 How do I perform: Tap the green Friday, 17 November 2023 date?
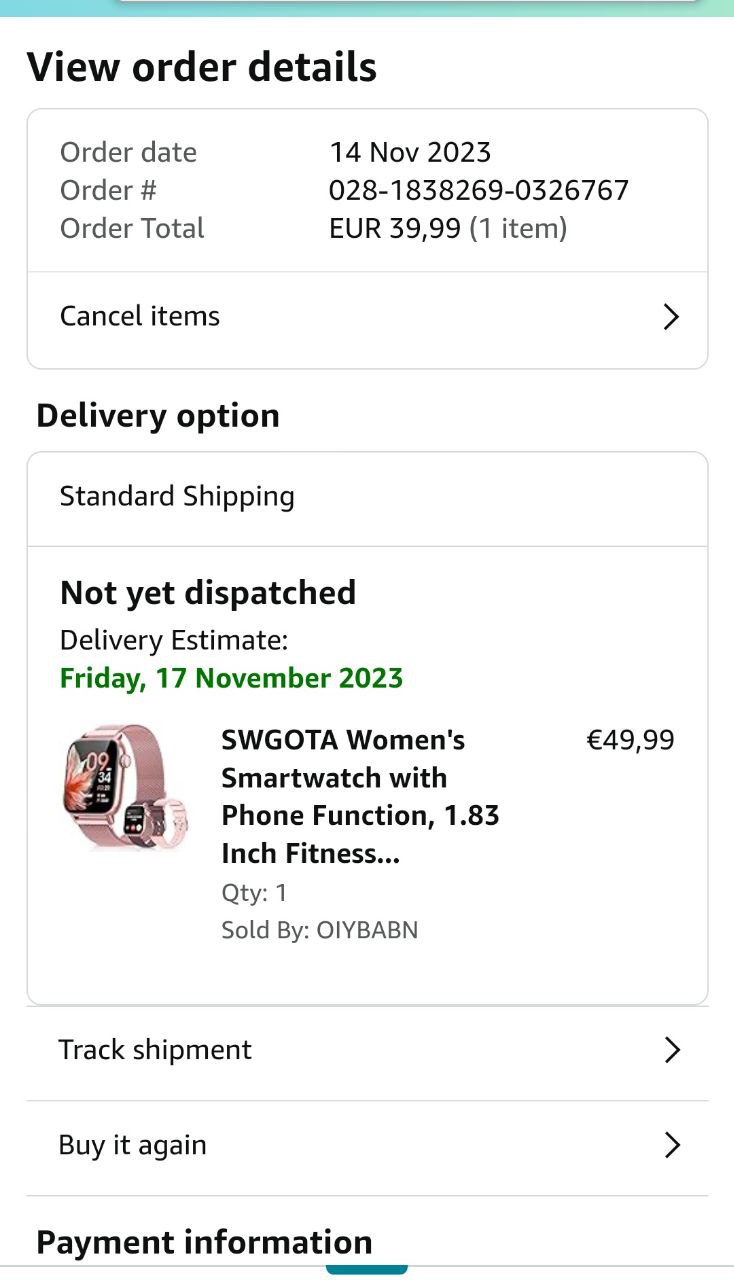pyautogui.click(x=231, y=678)
